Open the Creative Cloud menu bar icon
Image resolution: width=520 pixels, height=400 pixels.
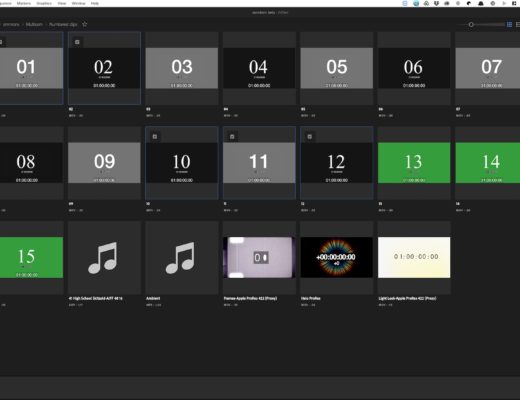447,3
